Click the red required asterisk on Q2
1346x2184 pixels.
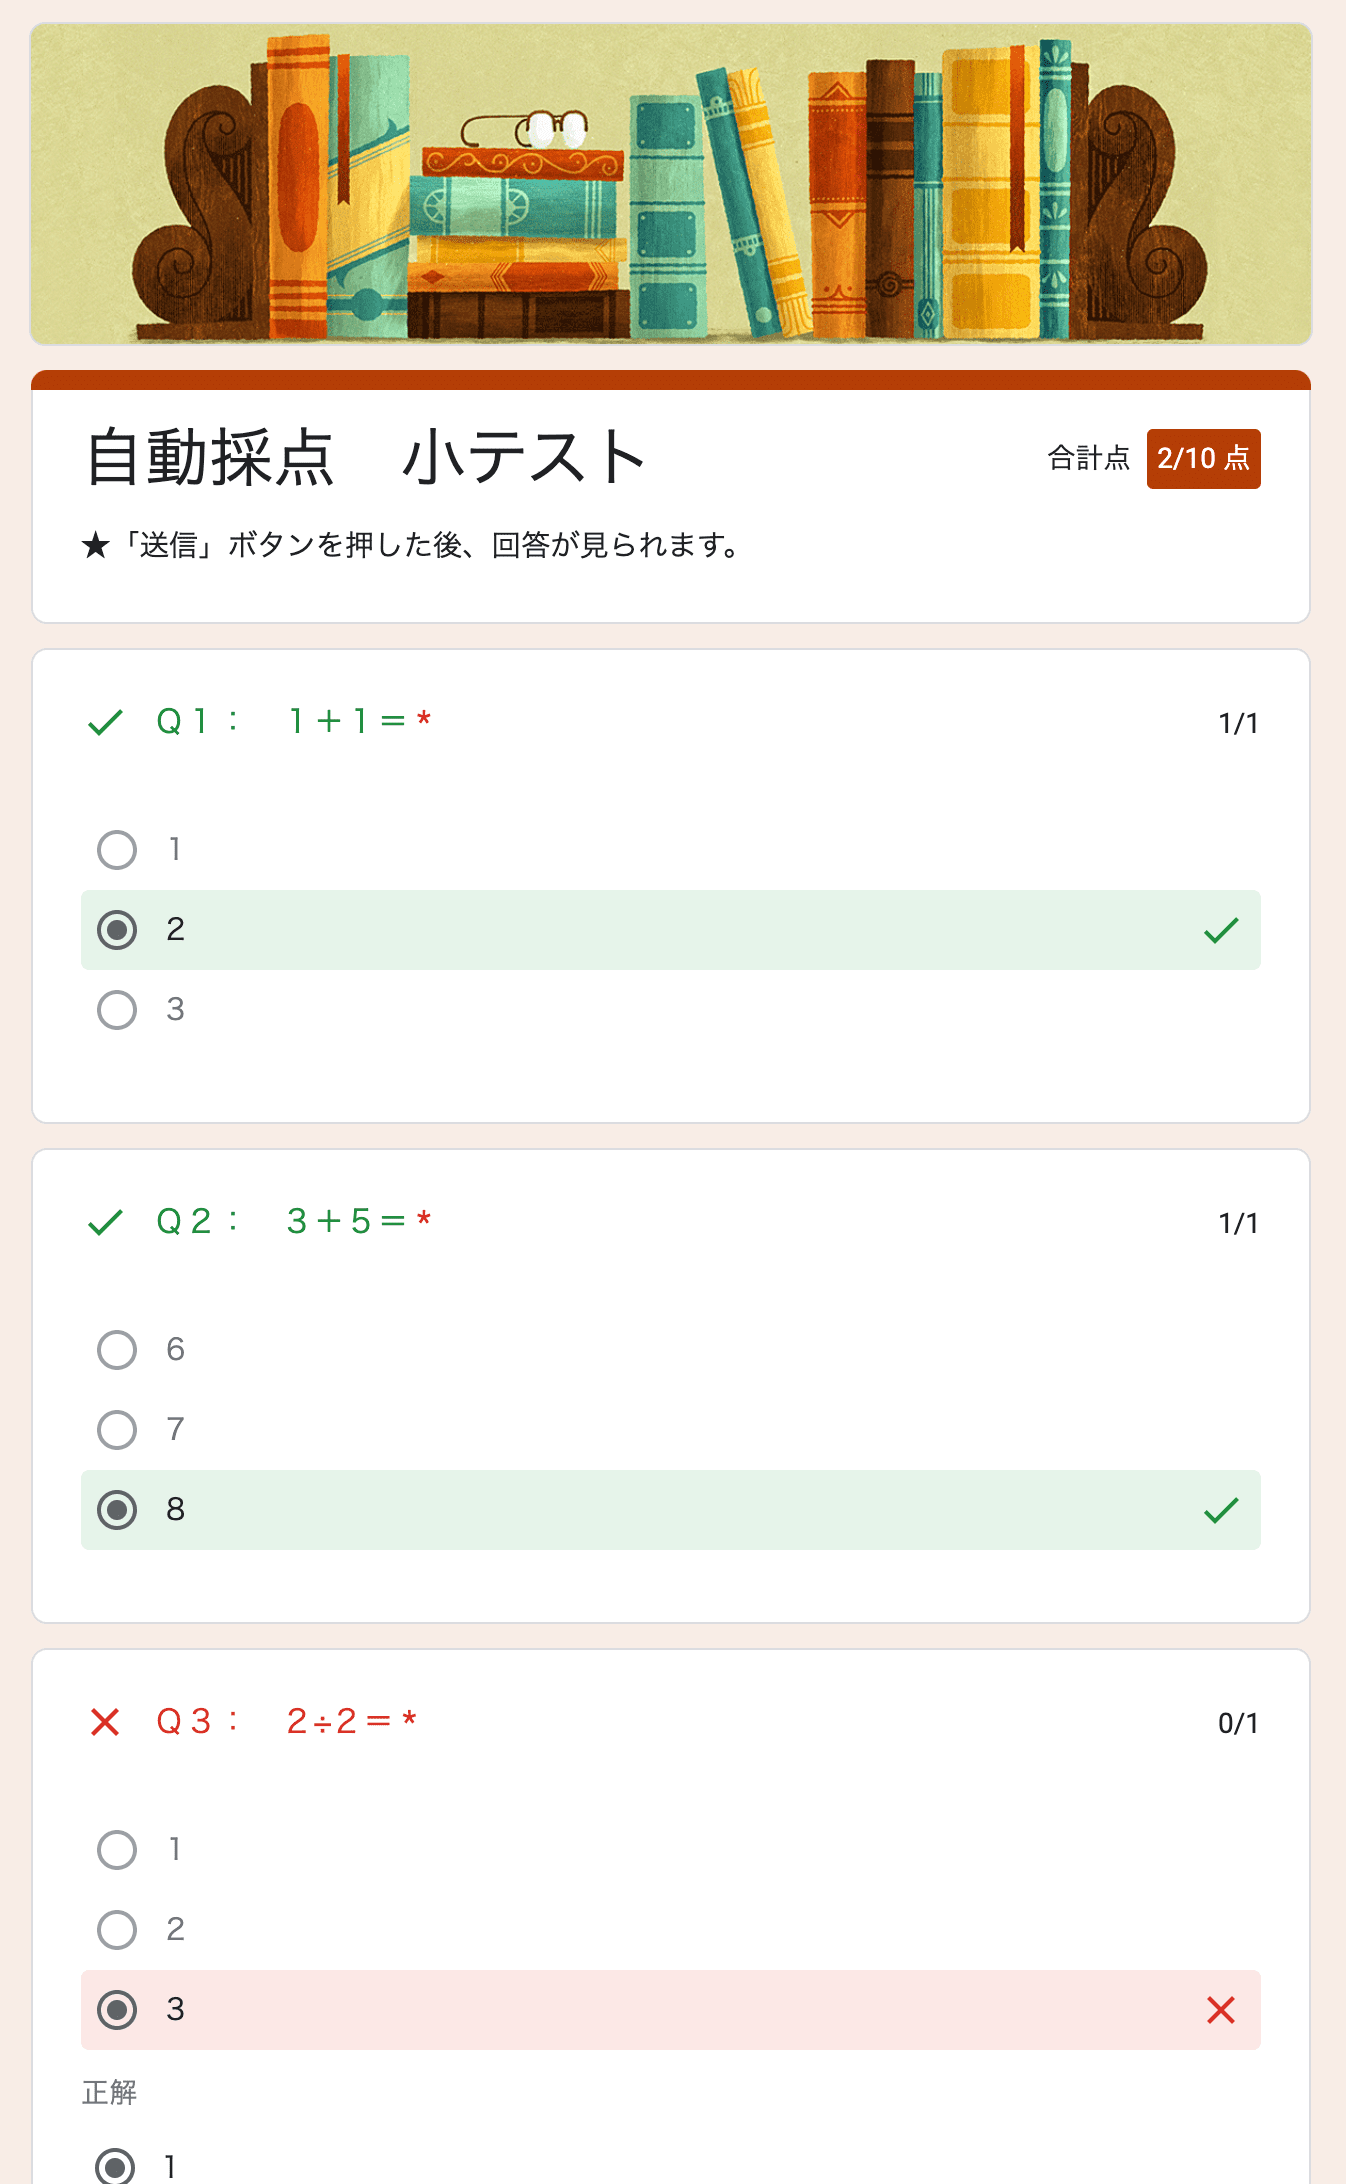tap(425, 1216)
